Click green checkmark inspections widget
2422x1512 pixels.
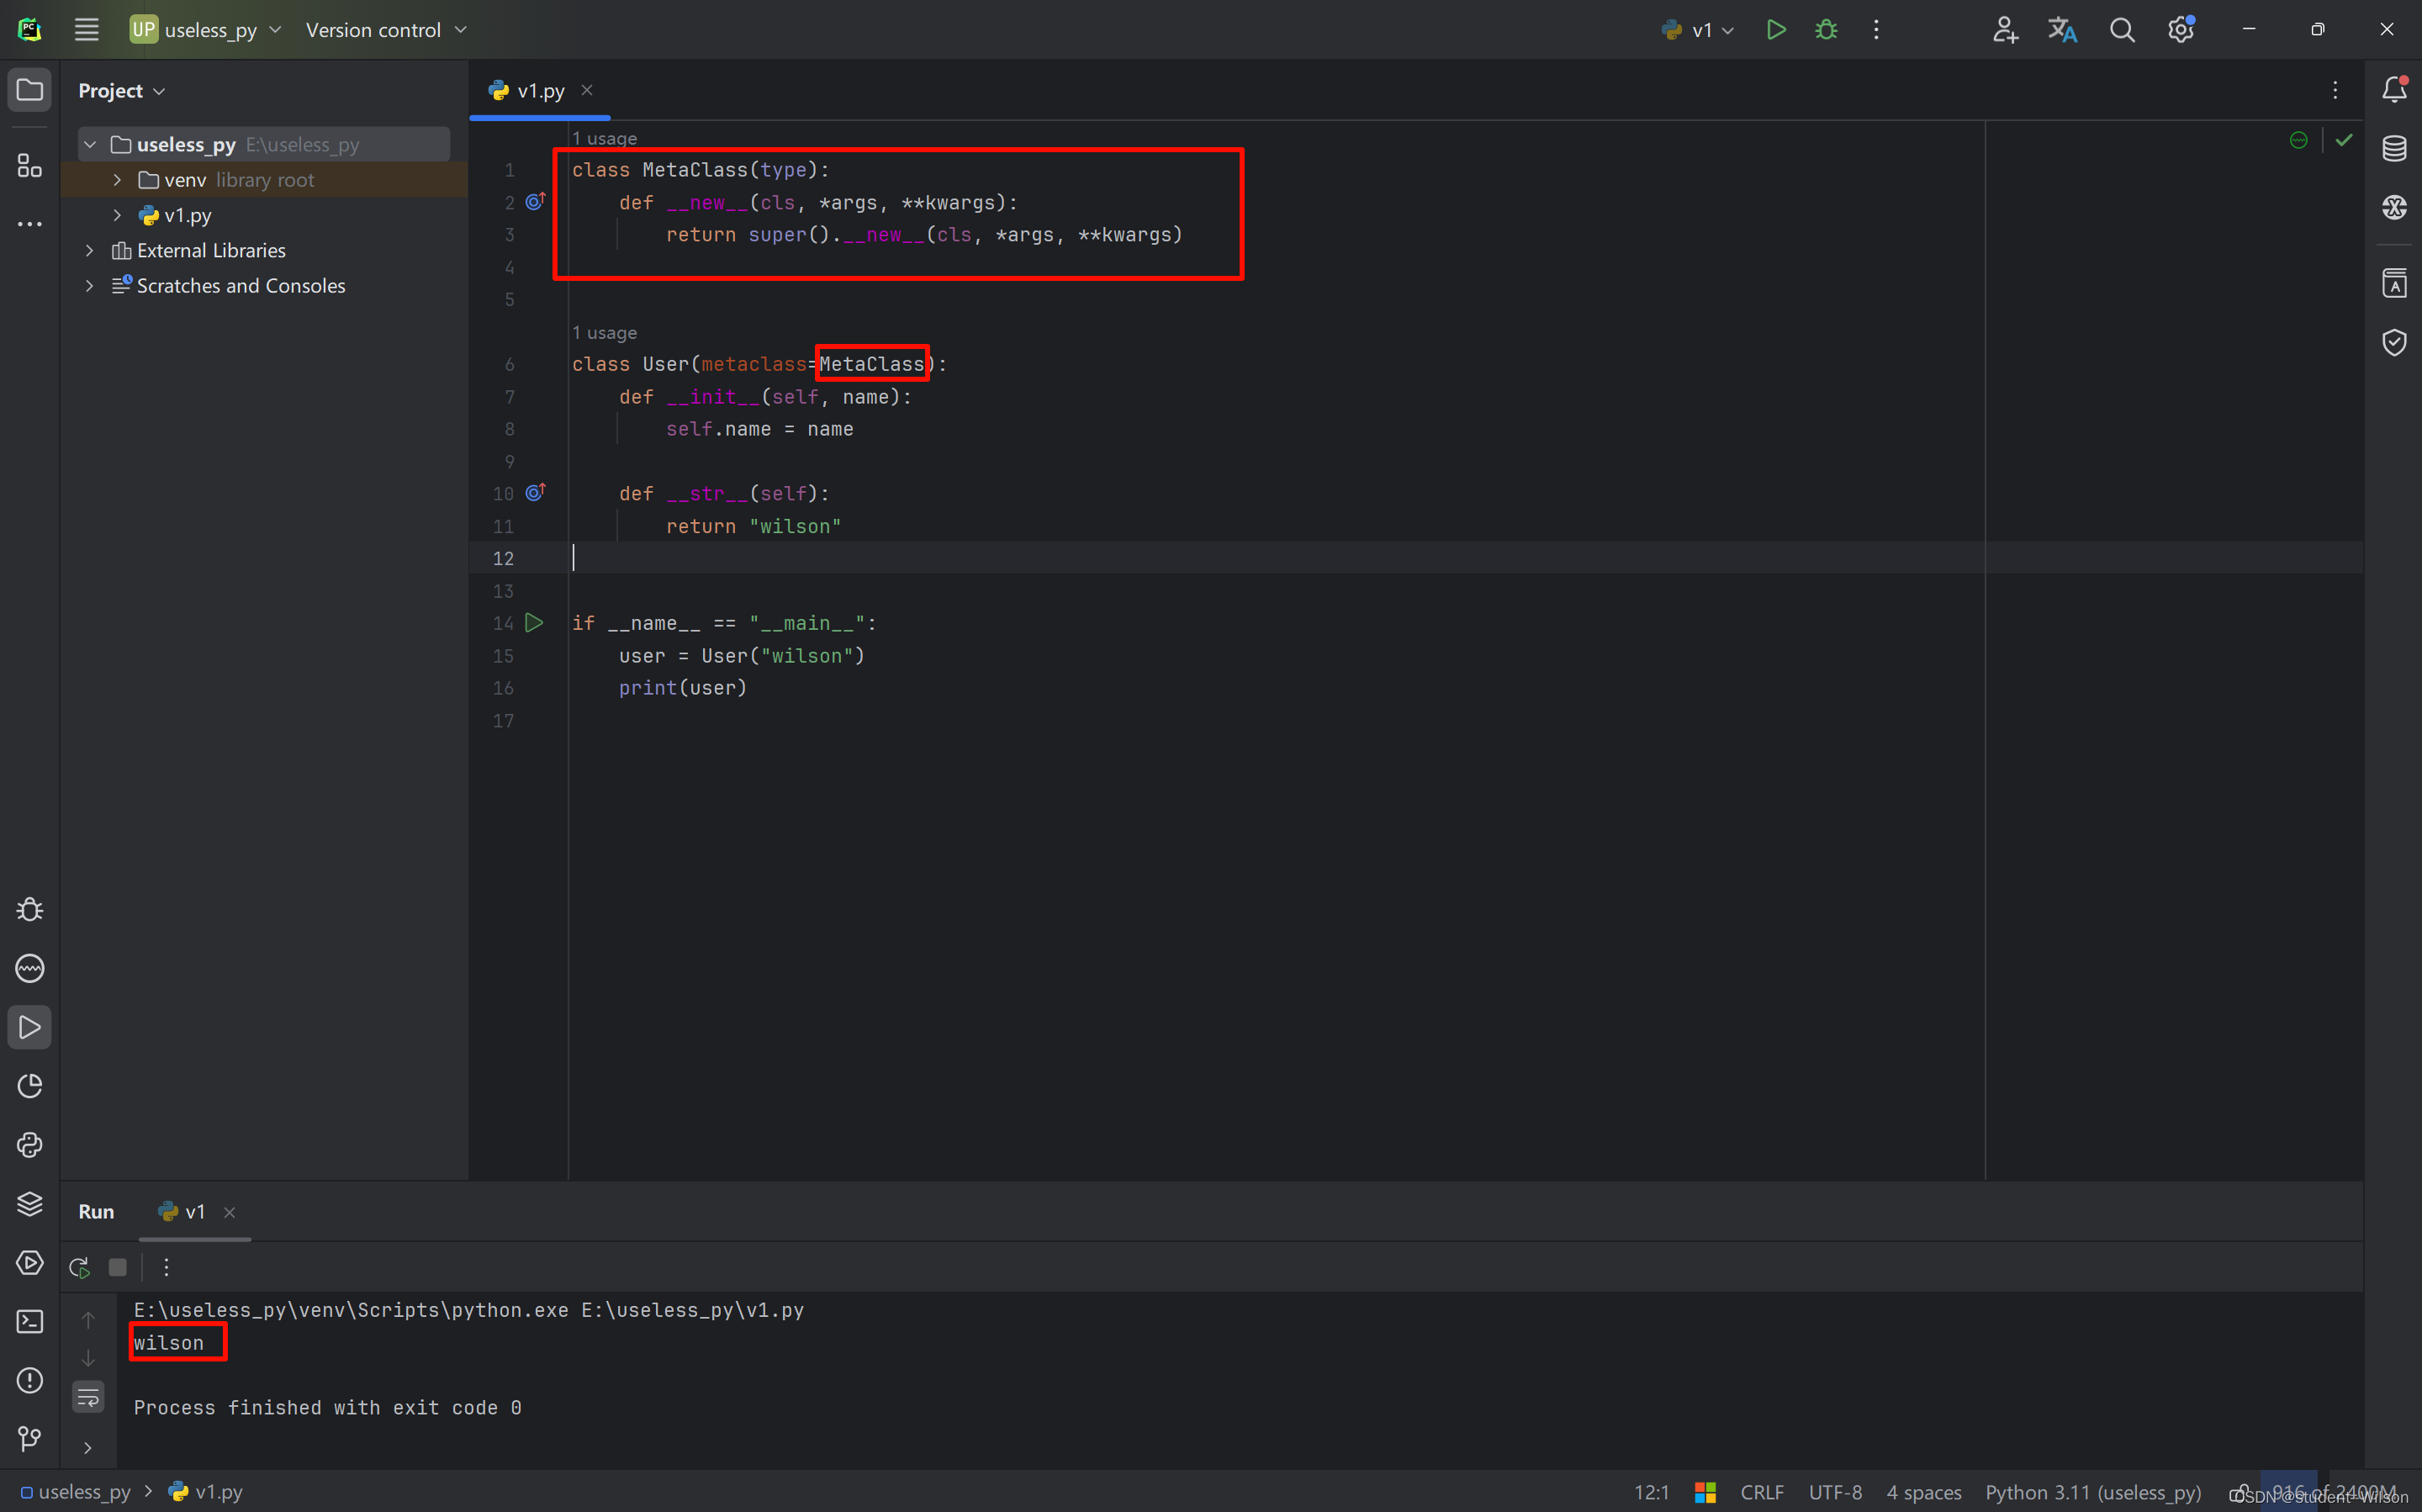click(2344, 140)
